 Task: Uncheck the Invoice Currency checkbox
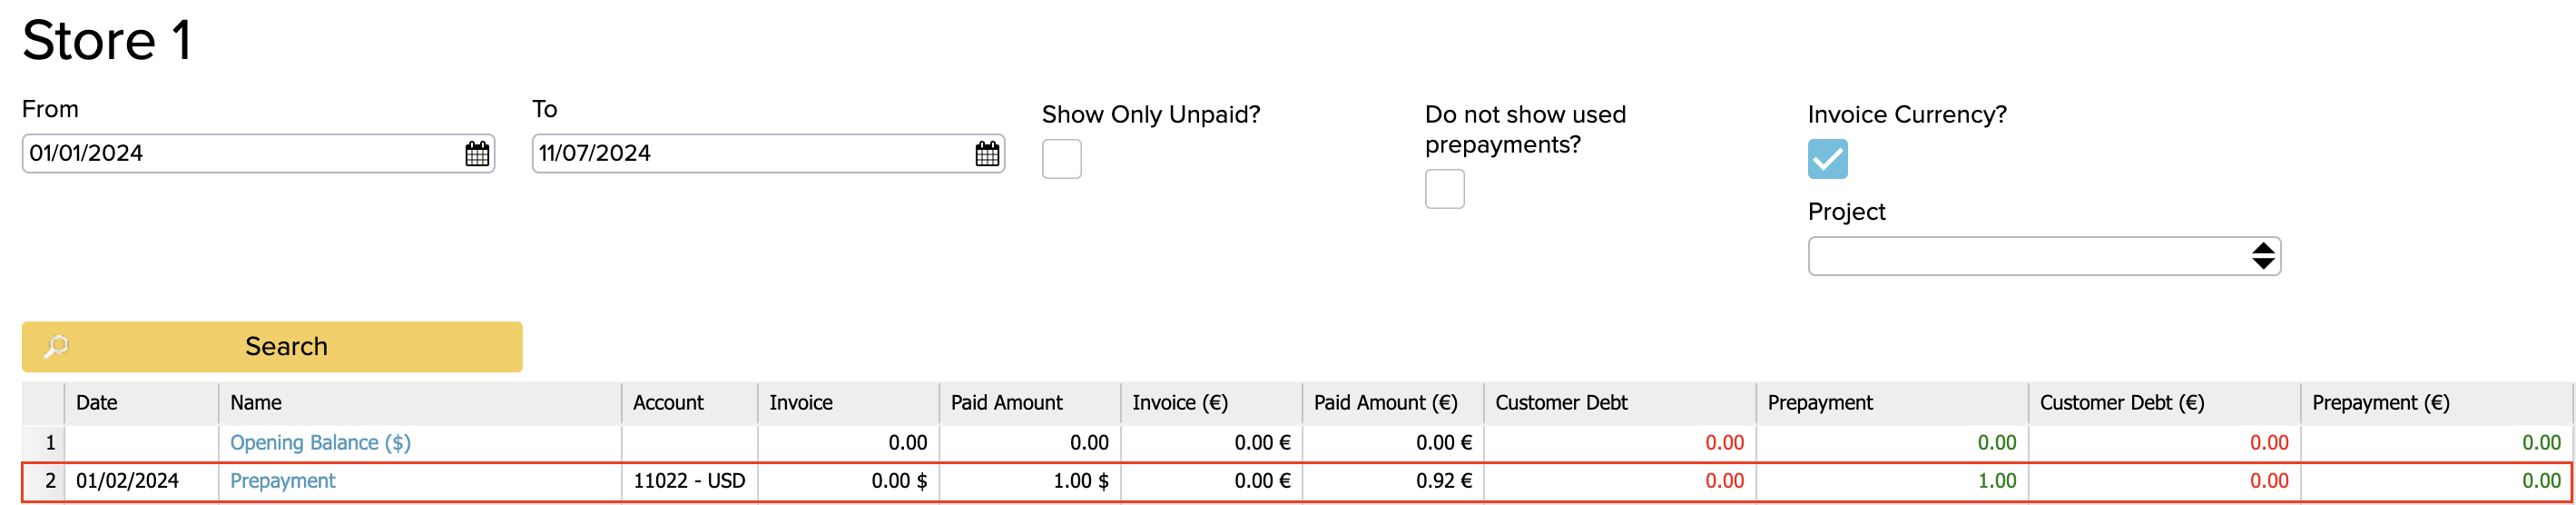click(1827, 159)
